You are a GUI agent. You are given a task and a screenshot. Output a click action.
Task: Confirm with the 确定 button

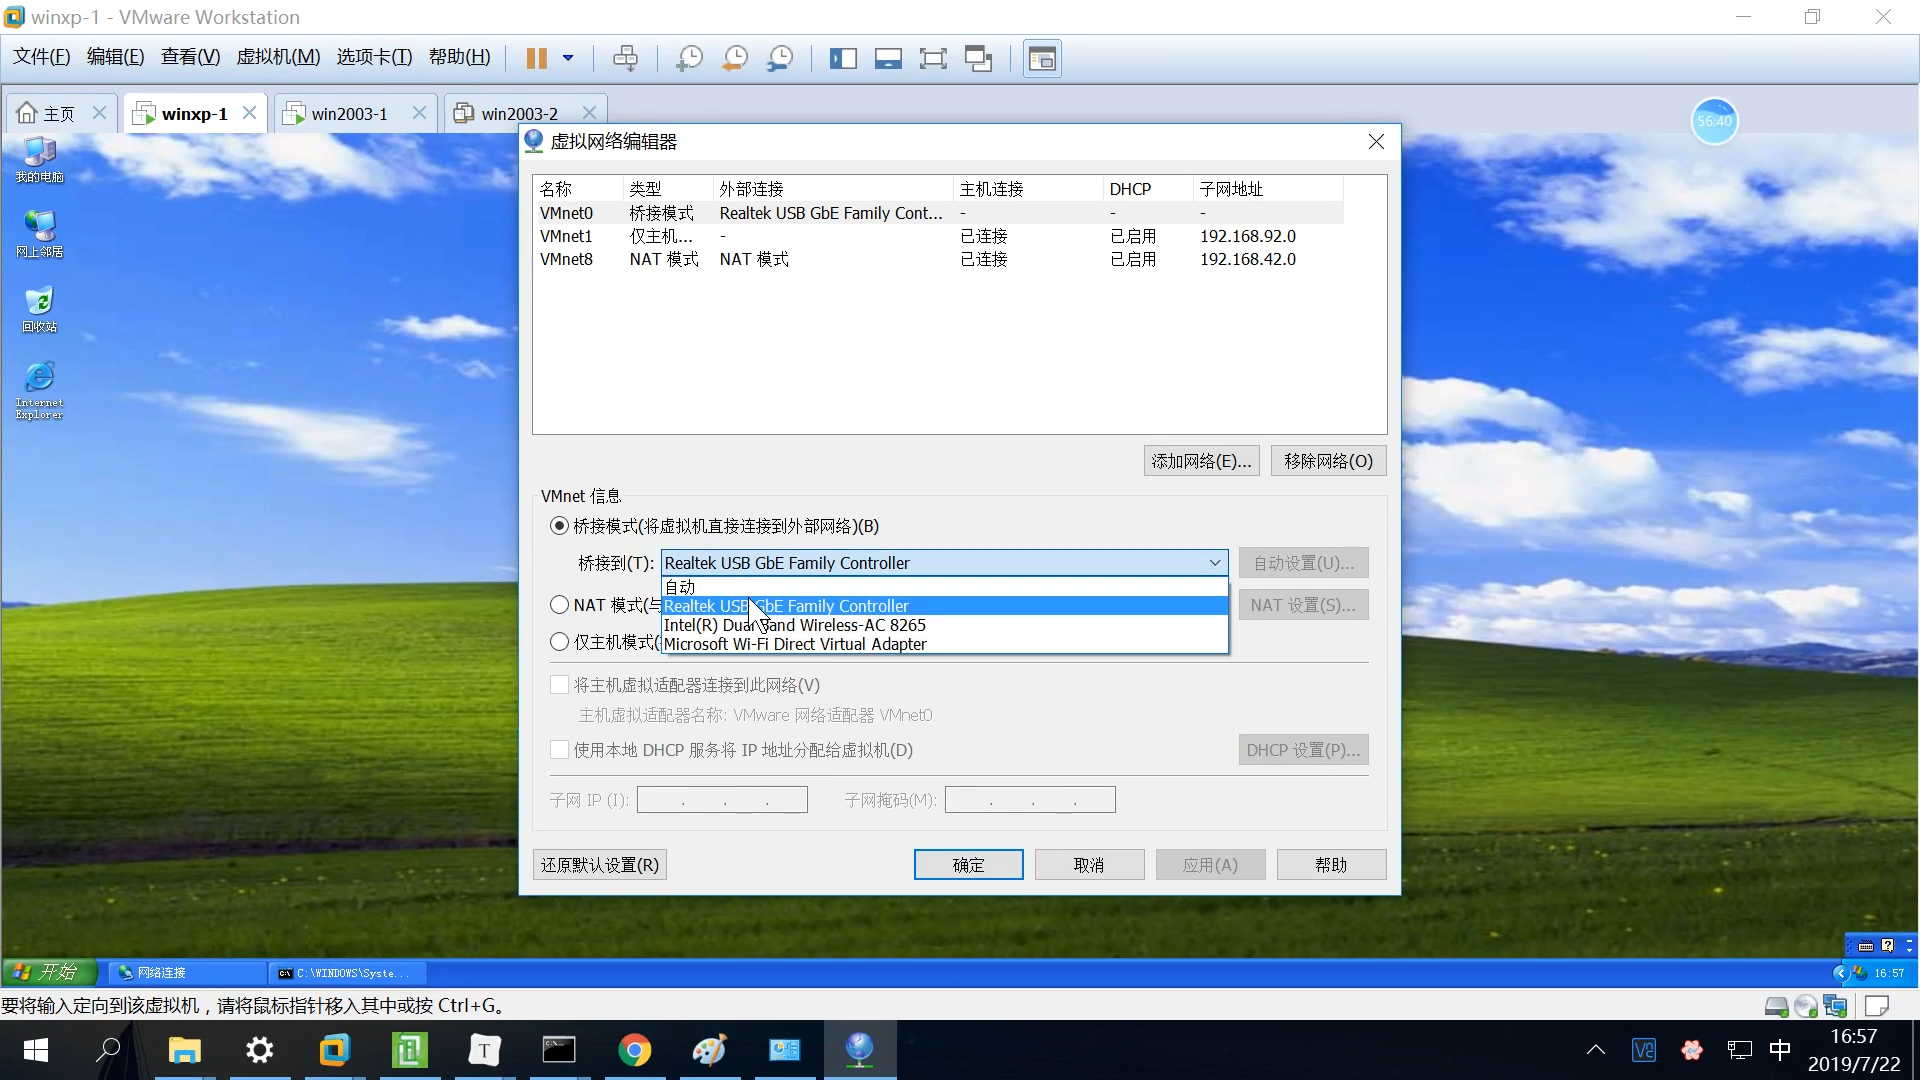[x=968, y=865]
